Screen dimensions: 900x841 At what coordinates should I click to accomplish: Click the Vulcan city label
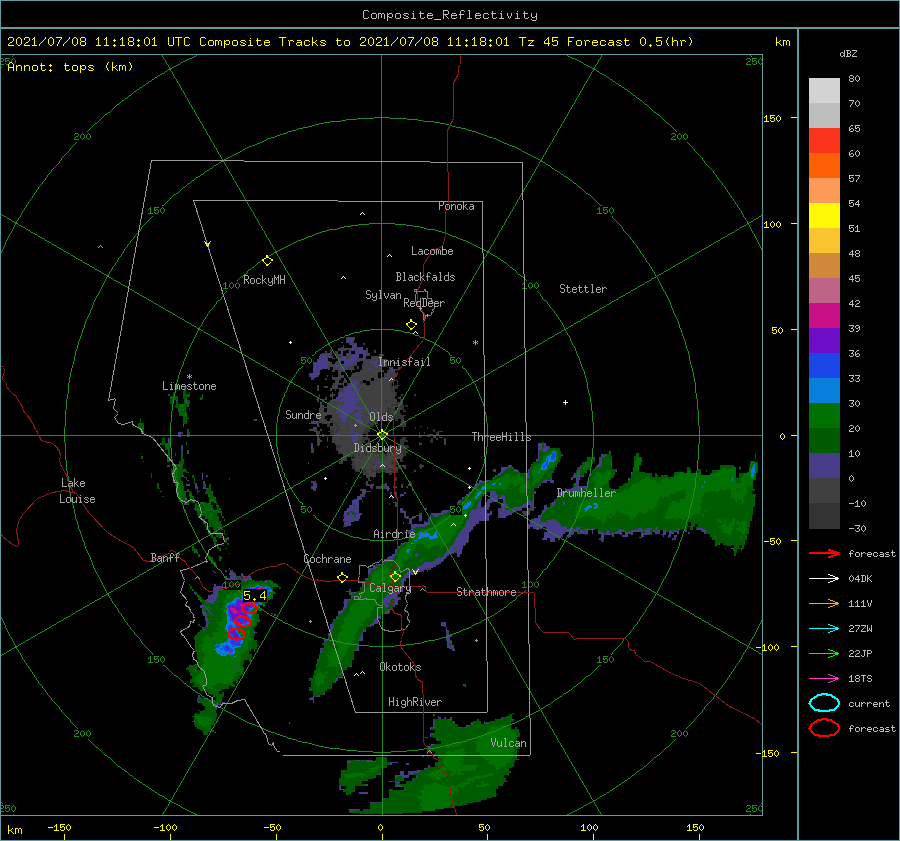point(508,743)
